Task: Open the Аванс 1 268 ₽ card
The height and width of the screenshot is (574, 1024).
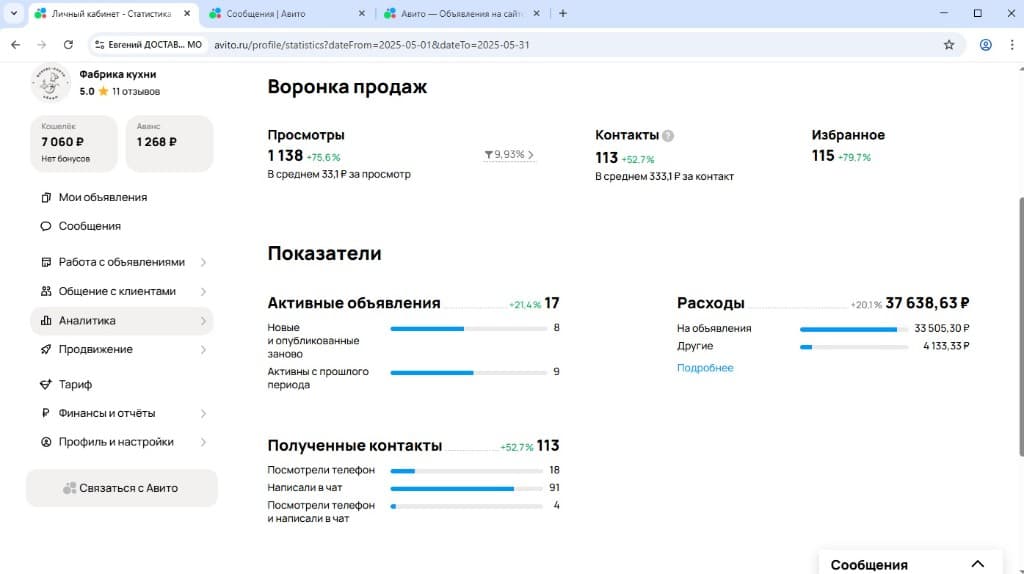Action: click(x=169, y=144)
